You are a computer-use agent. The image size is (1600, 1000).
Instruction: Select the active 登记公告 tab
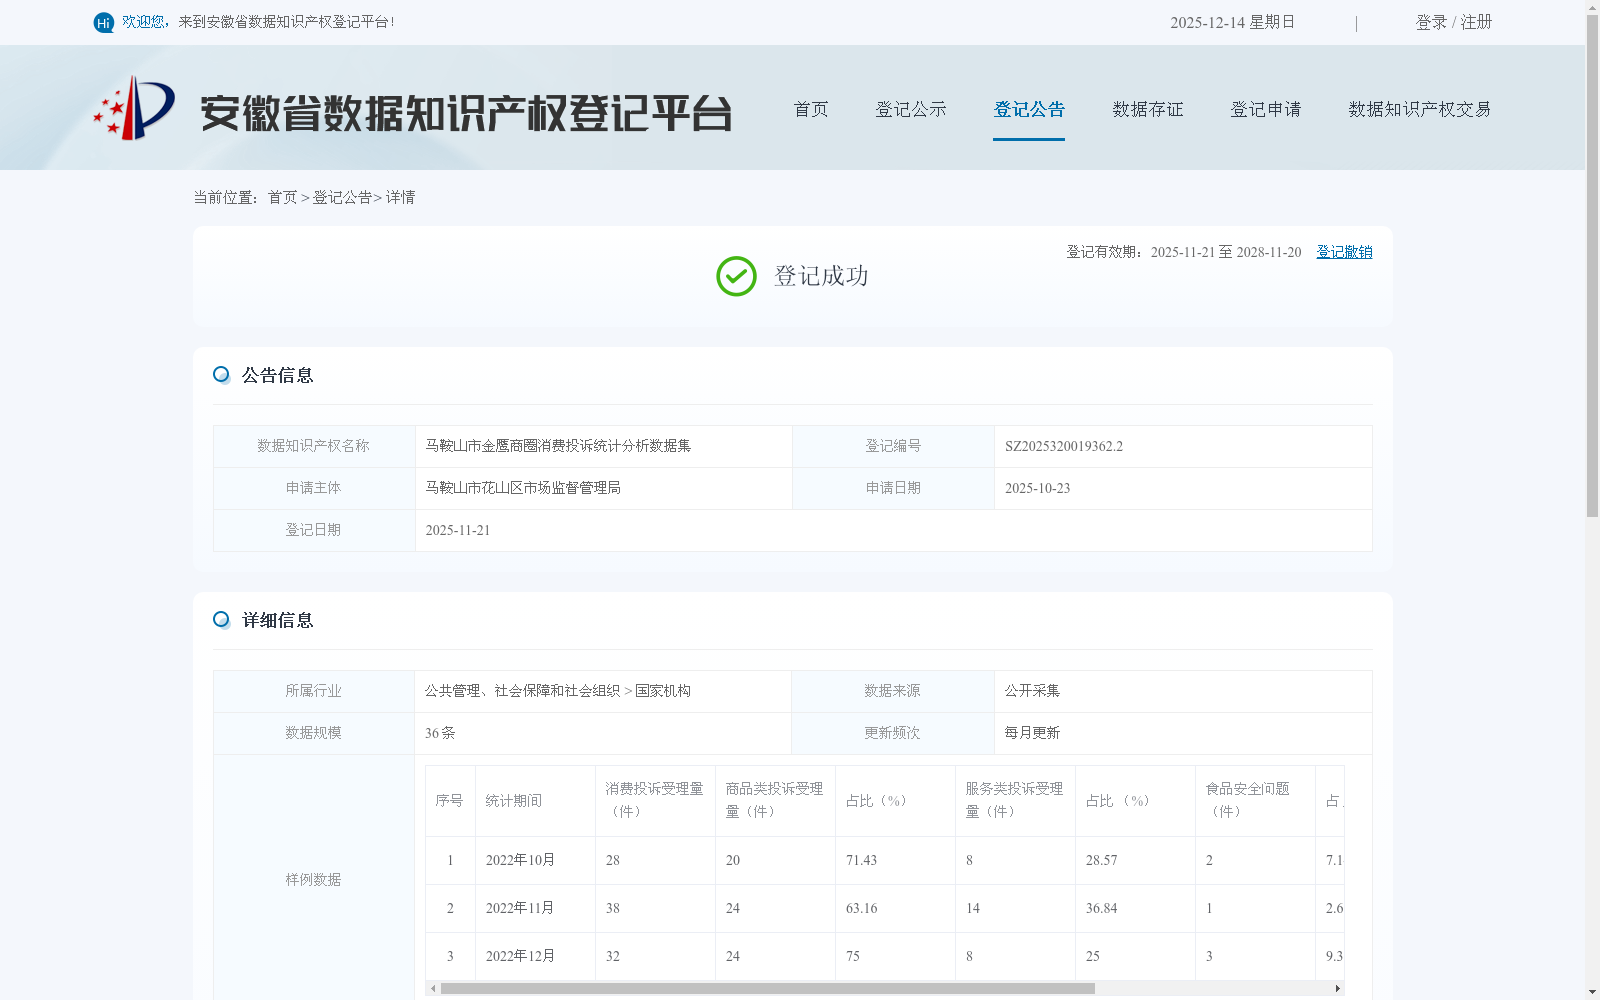point(1029,109)
